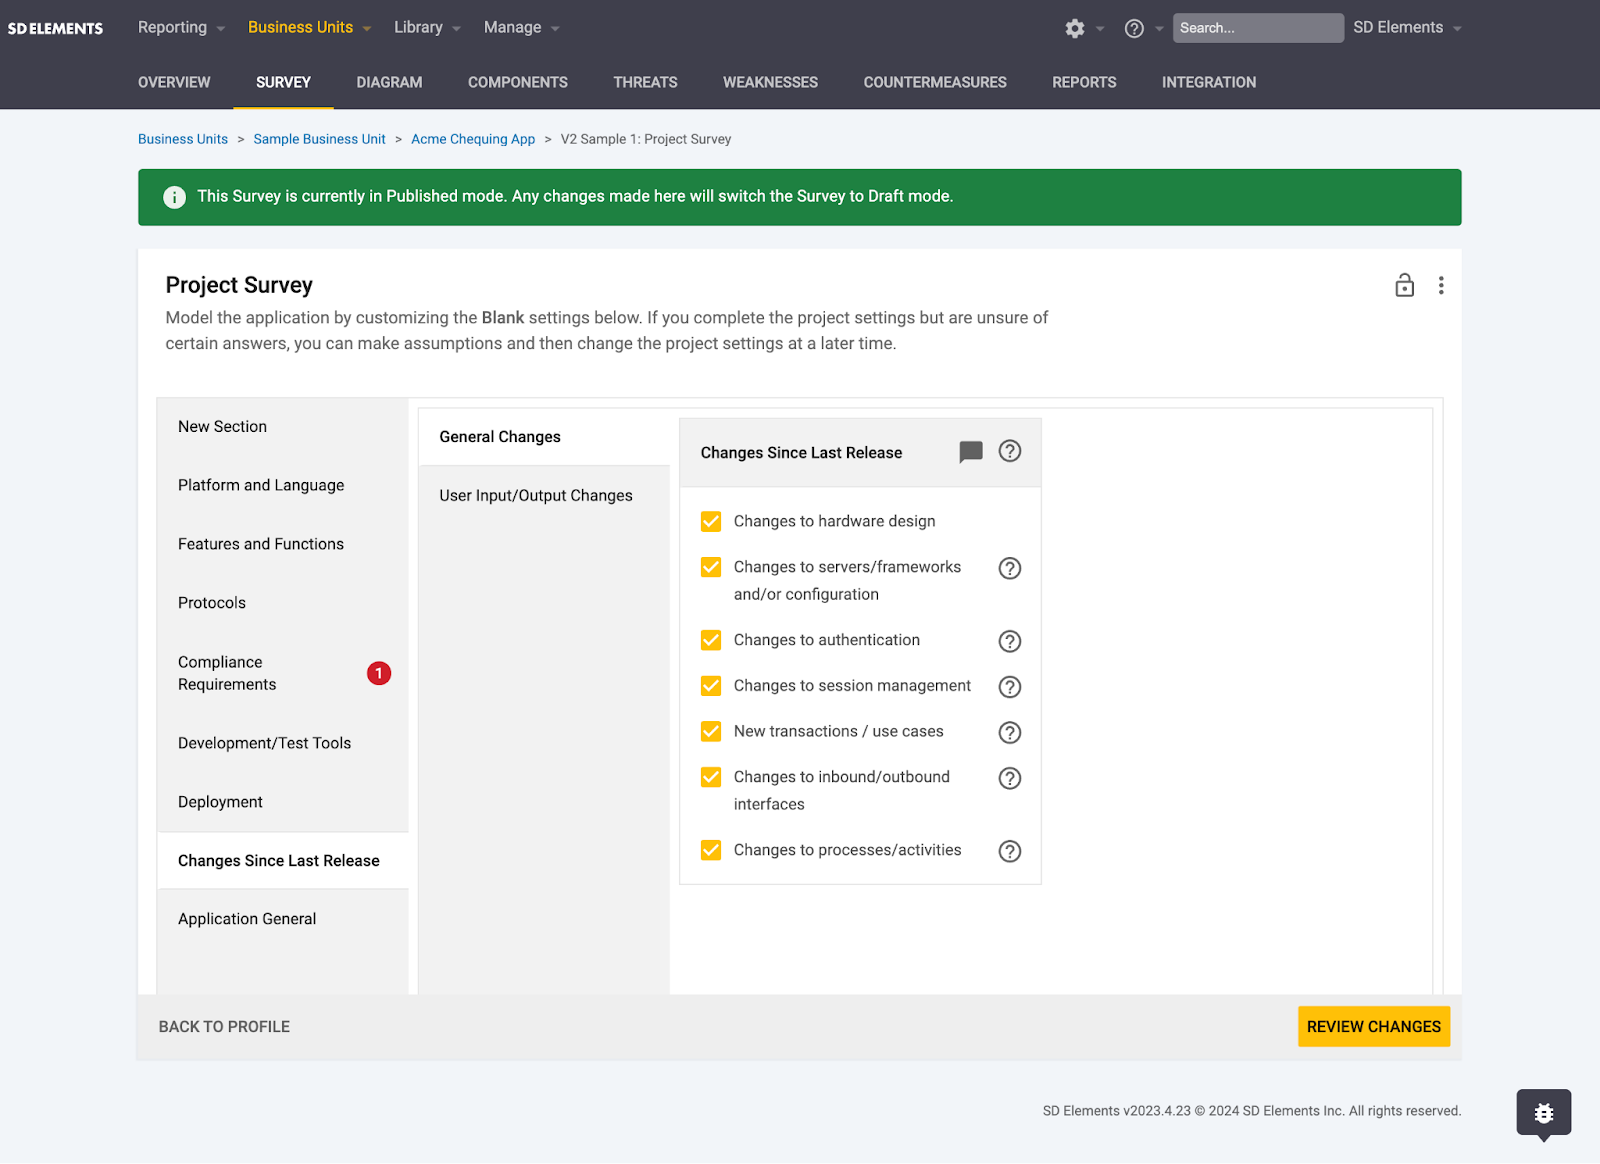Image resolution: width=1600 pixels, height=1164 pixels.
Task: Click the info icon in green banner
Action: coord(174,197)
